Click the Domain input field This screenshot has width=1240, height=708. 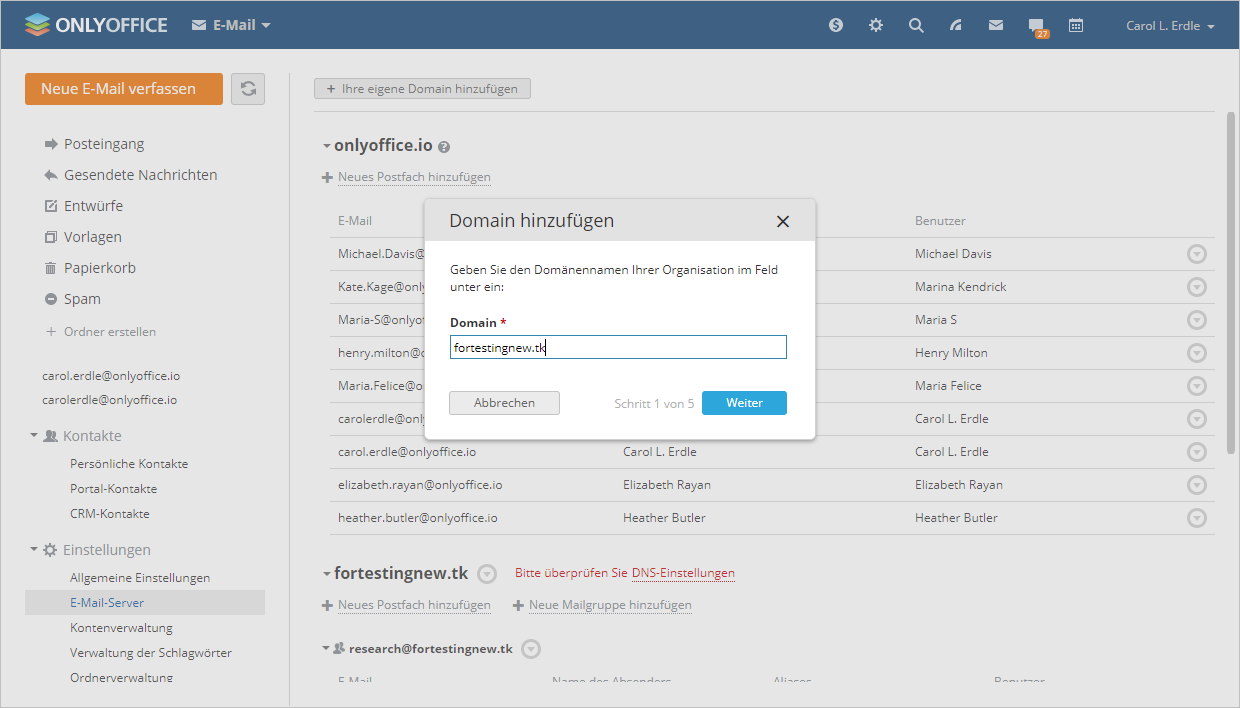618,347
